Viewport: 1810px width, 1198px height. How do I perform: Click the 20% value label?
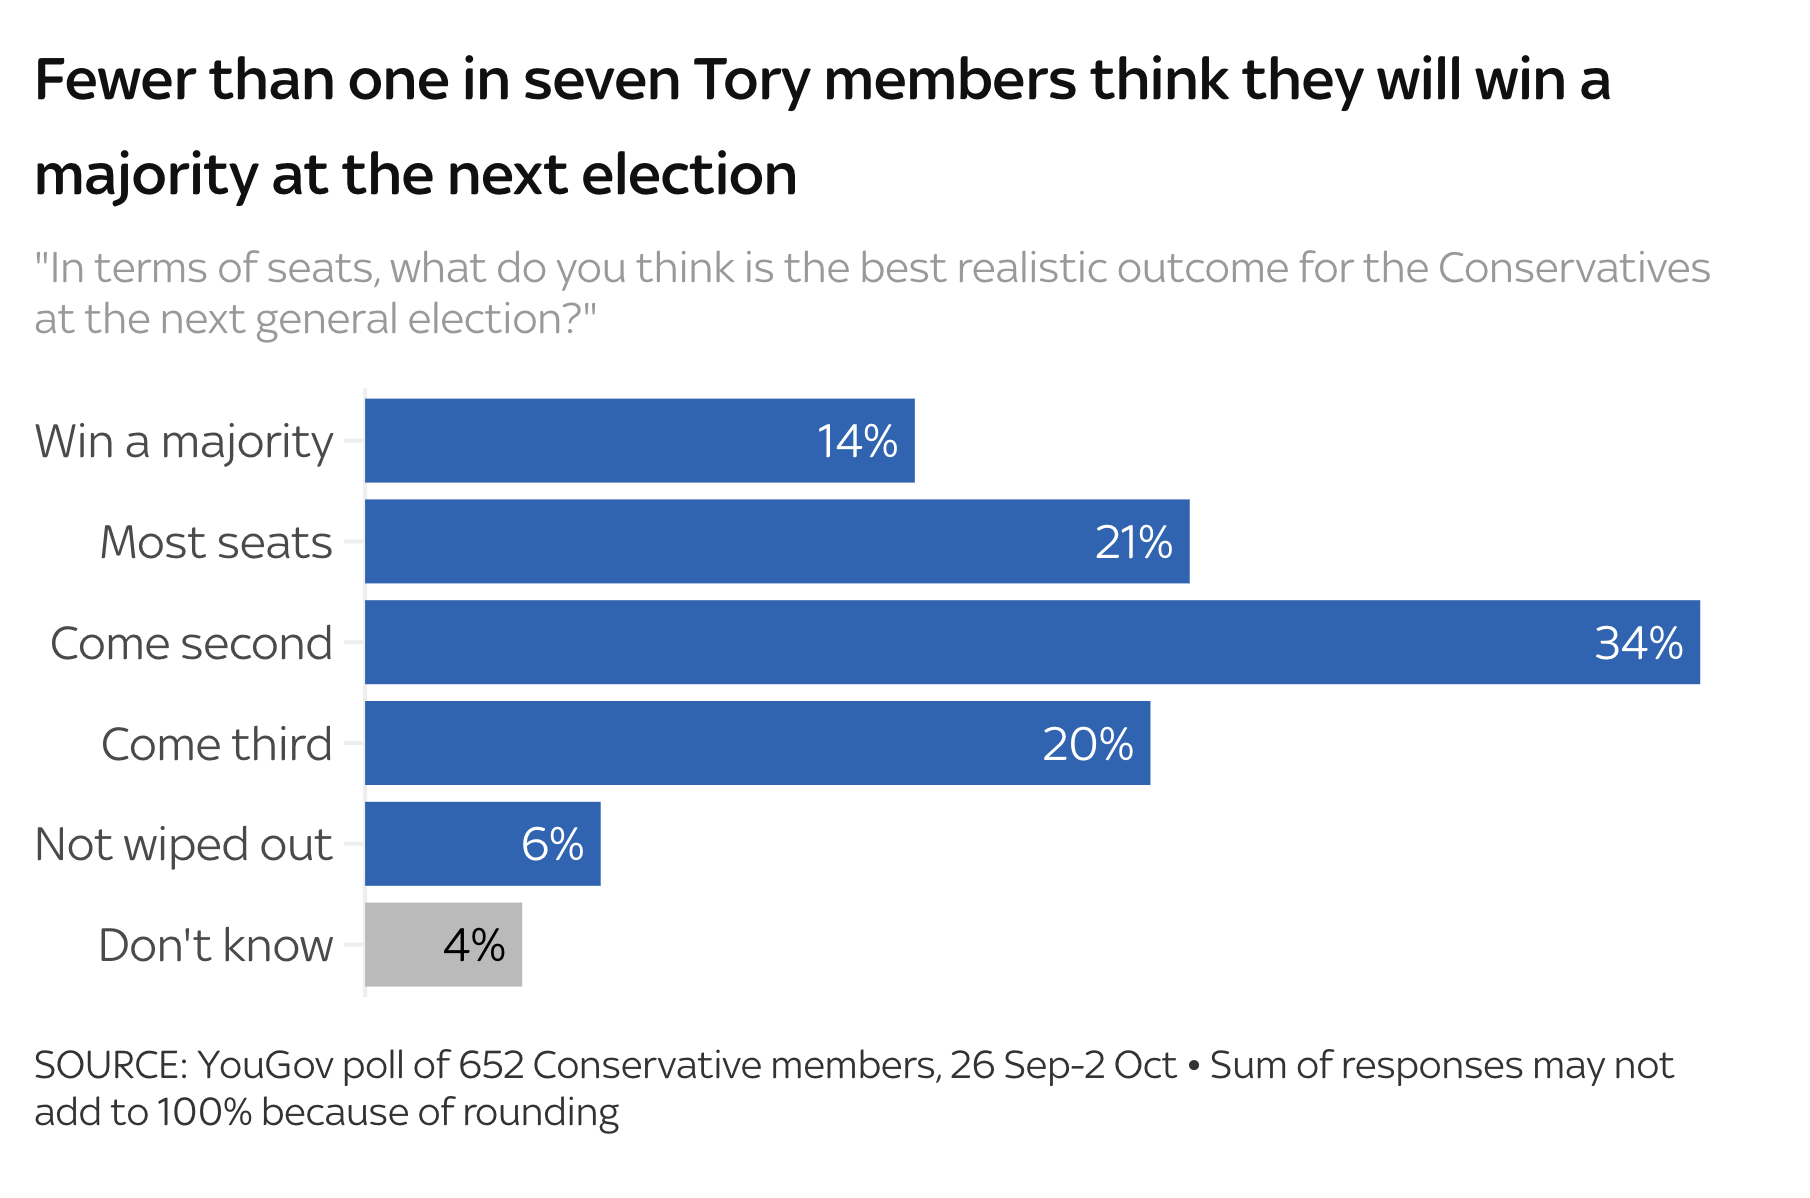click(1087, 744)
